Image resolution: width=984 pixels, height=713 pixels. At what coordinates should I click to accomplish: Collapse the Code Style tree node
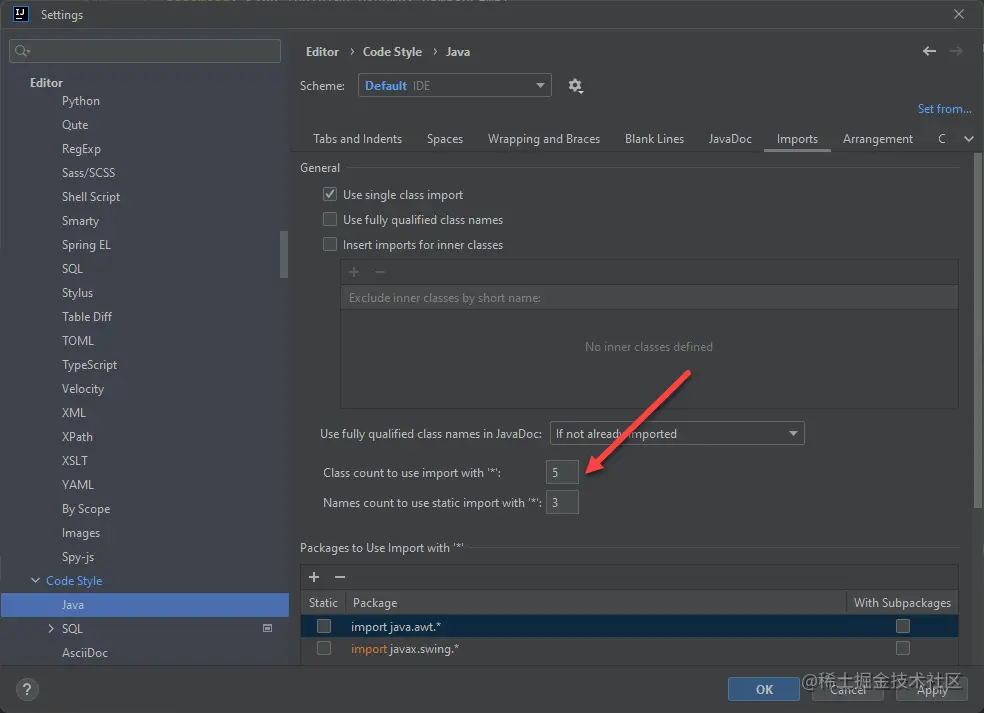click(35, 581)
